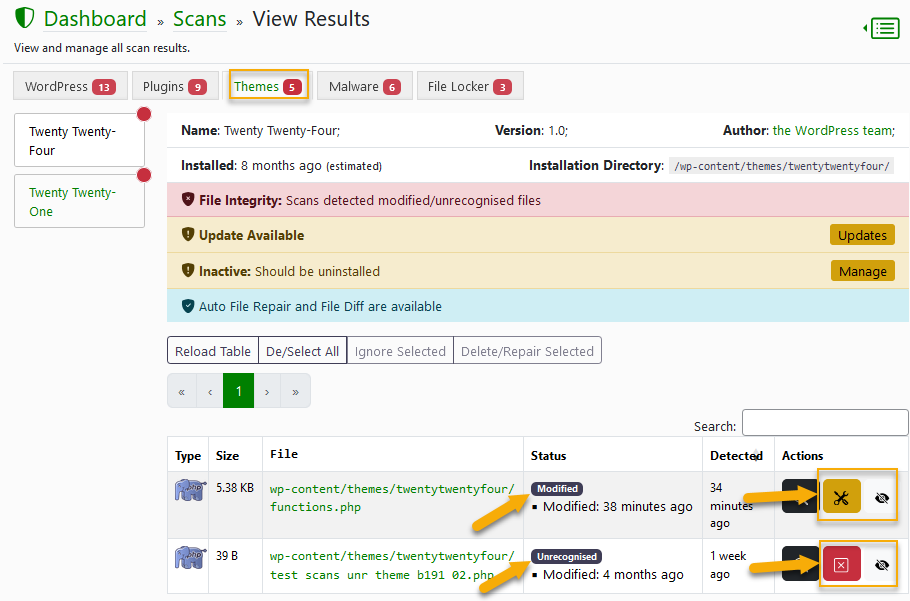
Task: Open the File Locker tab
Action: point(470,86)
